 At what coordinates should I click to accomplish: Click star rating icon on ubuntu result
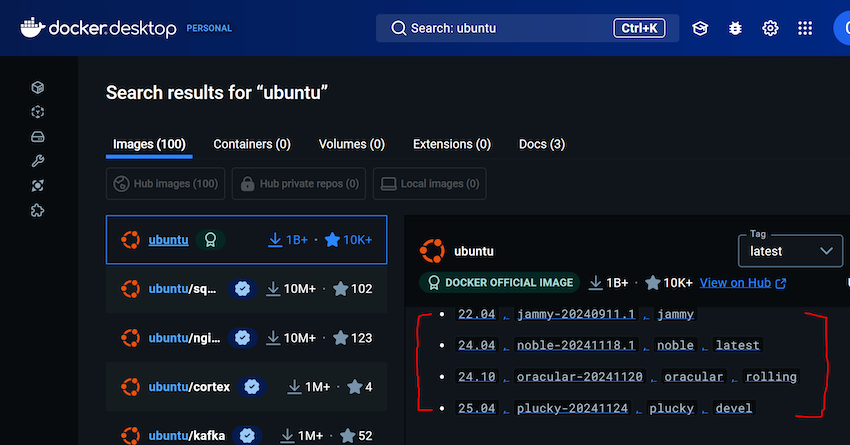pos(332,240)
